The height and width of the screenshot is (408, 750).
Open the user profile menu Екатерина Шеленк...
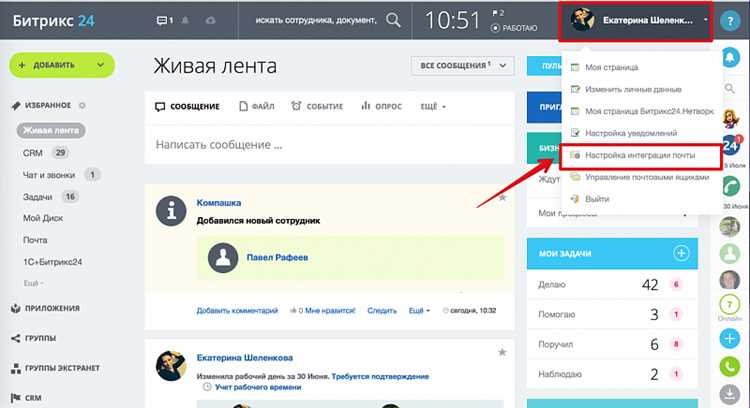(636, 21)
